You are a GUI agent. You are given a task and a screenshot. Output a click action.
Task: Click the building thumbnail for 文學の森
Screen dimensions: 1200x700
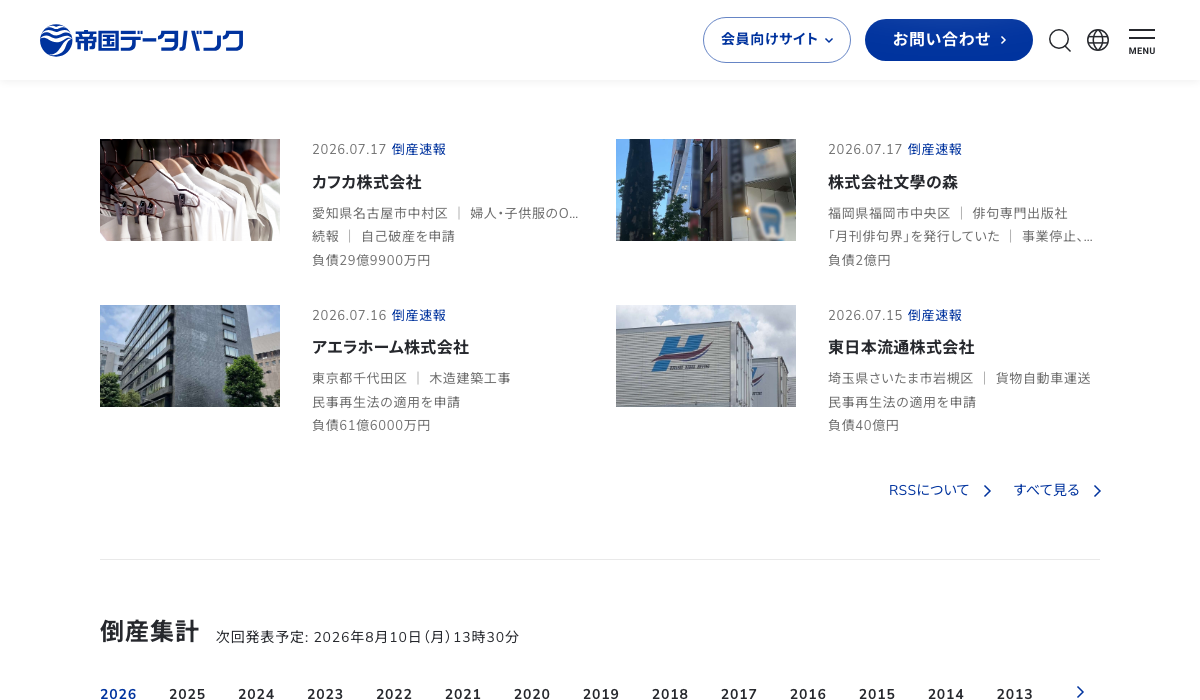coord(706,190)
